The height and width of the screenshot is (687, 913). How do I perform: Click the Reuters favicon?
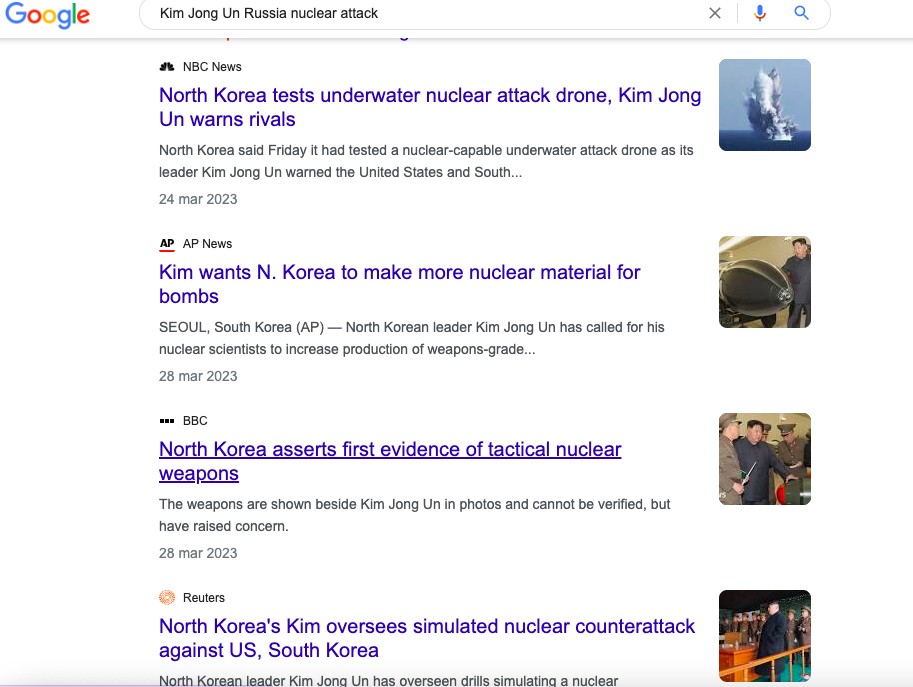[167, 598]
